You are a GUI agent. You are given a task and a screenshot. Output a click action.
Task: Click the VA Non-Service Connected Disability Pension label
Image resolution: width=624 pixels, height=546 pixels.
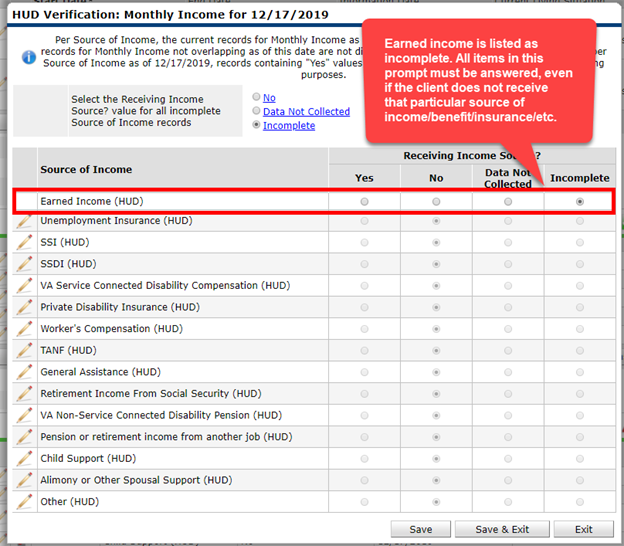[x=161, y=415]
